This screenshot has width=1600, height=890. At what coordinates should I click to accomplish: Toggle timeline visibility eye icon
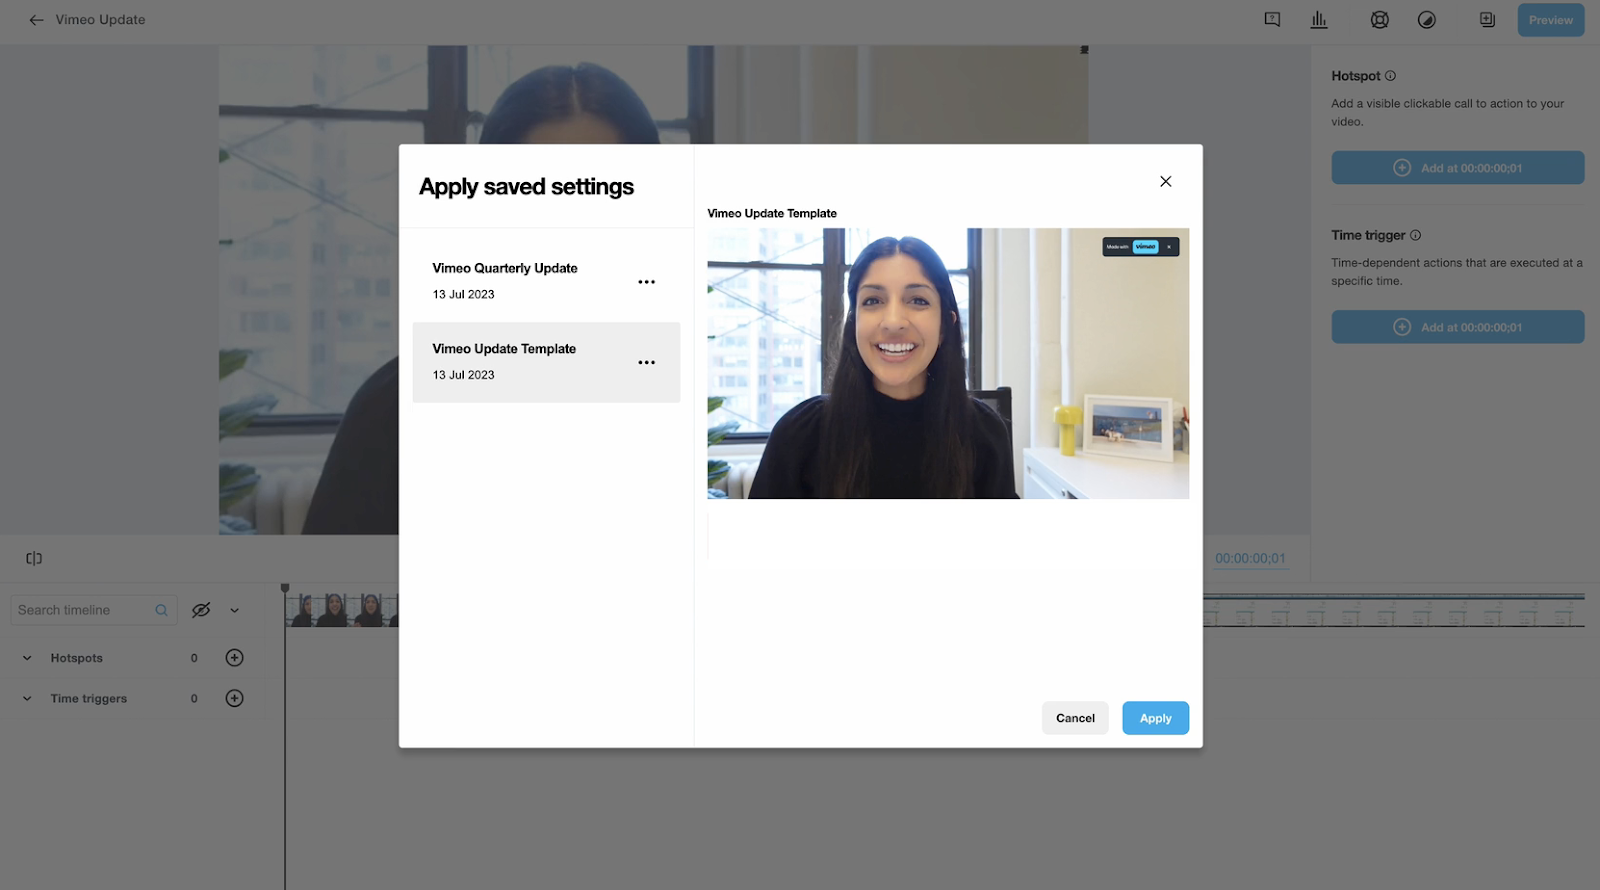[x=201, y=610]
